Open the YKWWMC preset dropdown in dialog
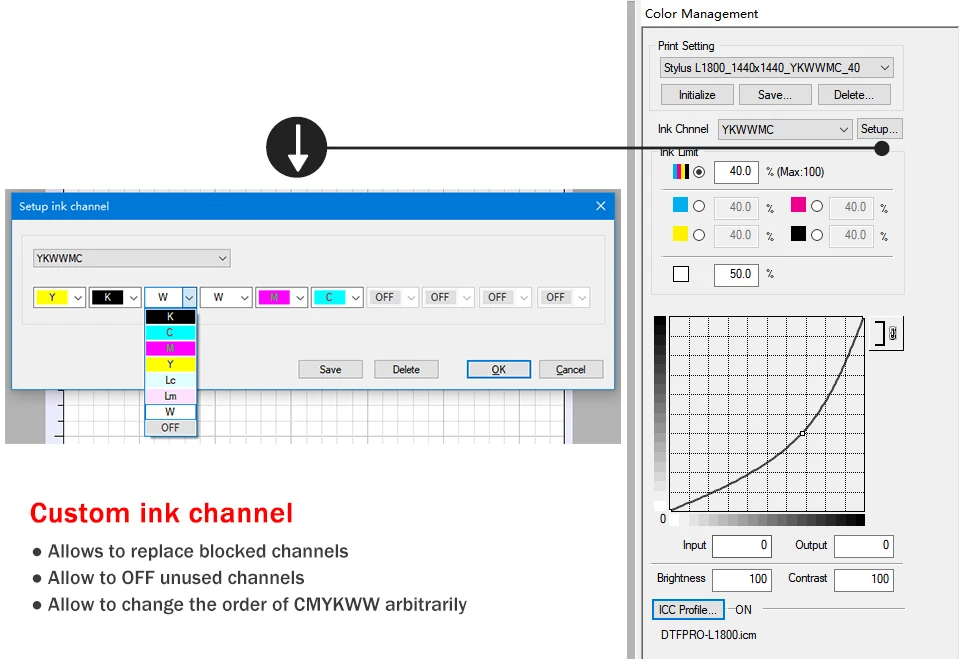Viewport: 960px width, 659px height. pos(132,258)
